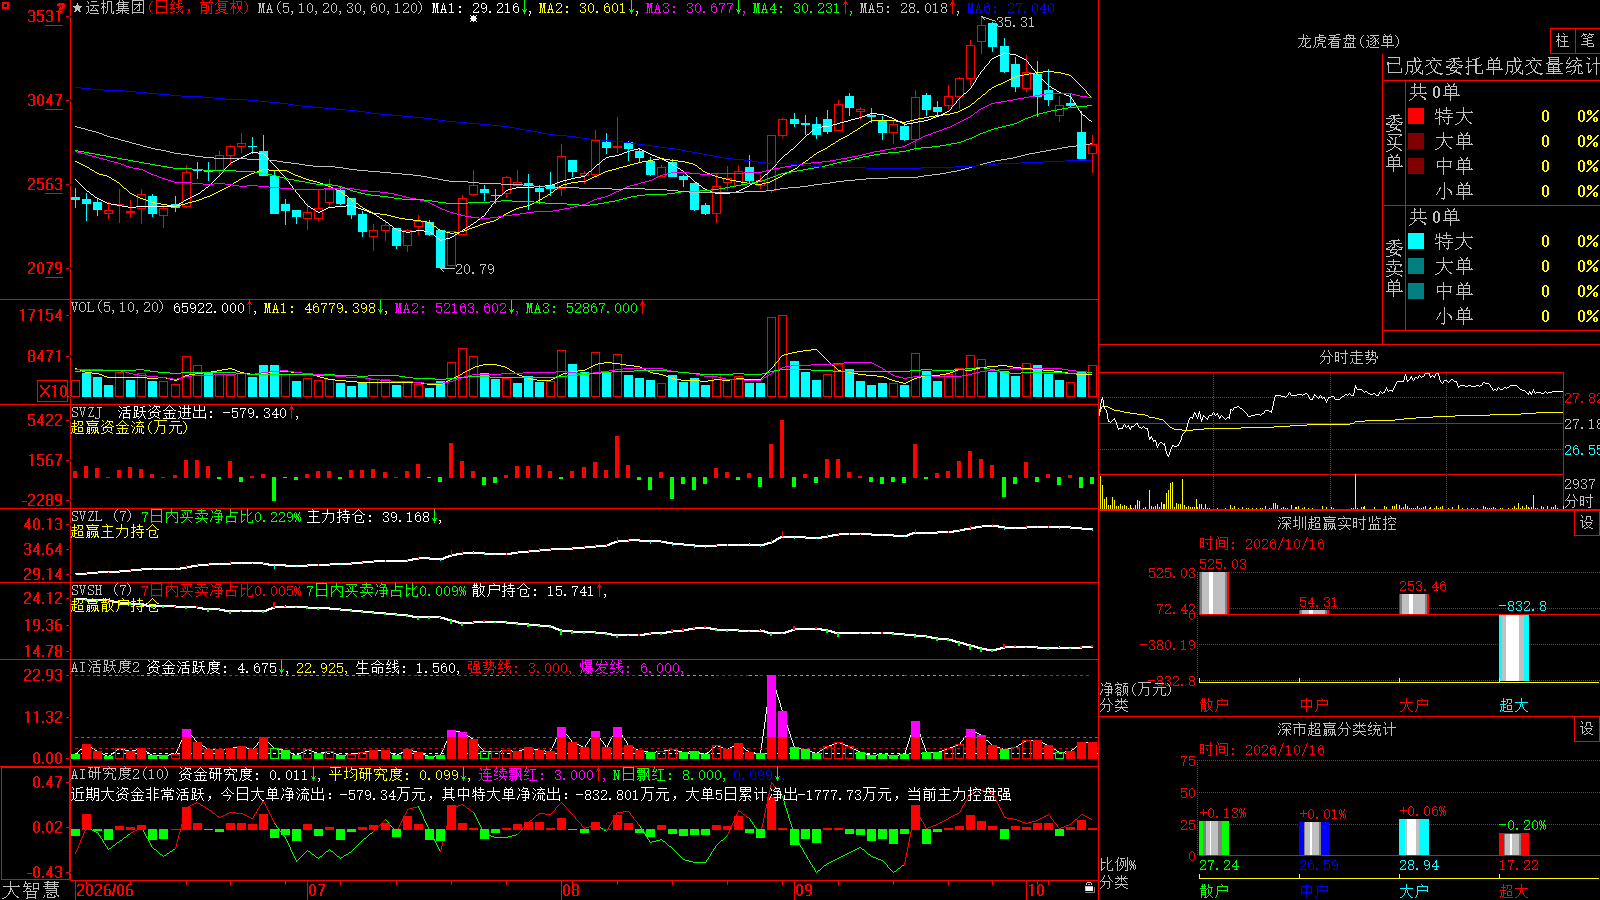The height and width of the screenshot is (900, 1600).
Task: Click the 2026/06 date marker on timeline
Action: point(105,890)
